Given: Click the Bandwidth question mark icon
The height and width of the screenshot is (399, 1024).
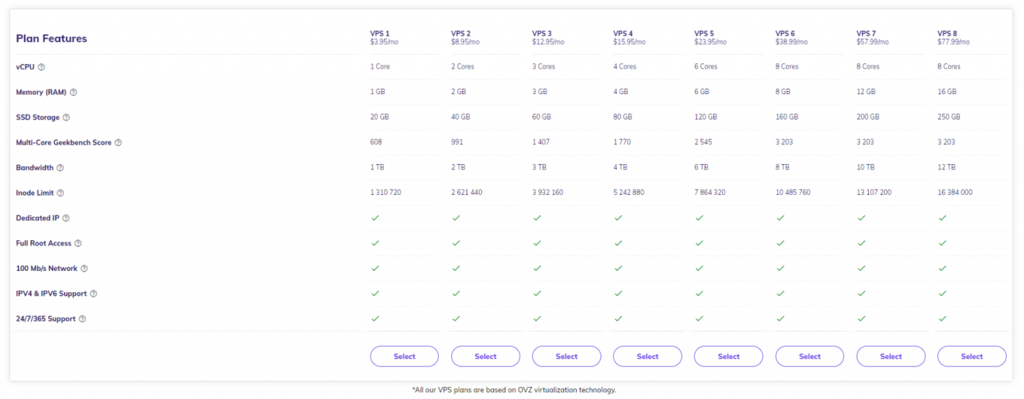Looking at the screenshot, I should [60, 168].
